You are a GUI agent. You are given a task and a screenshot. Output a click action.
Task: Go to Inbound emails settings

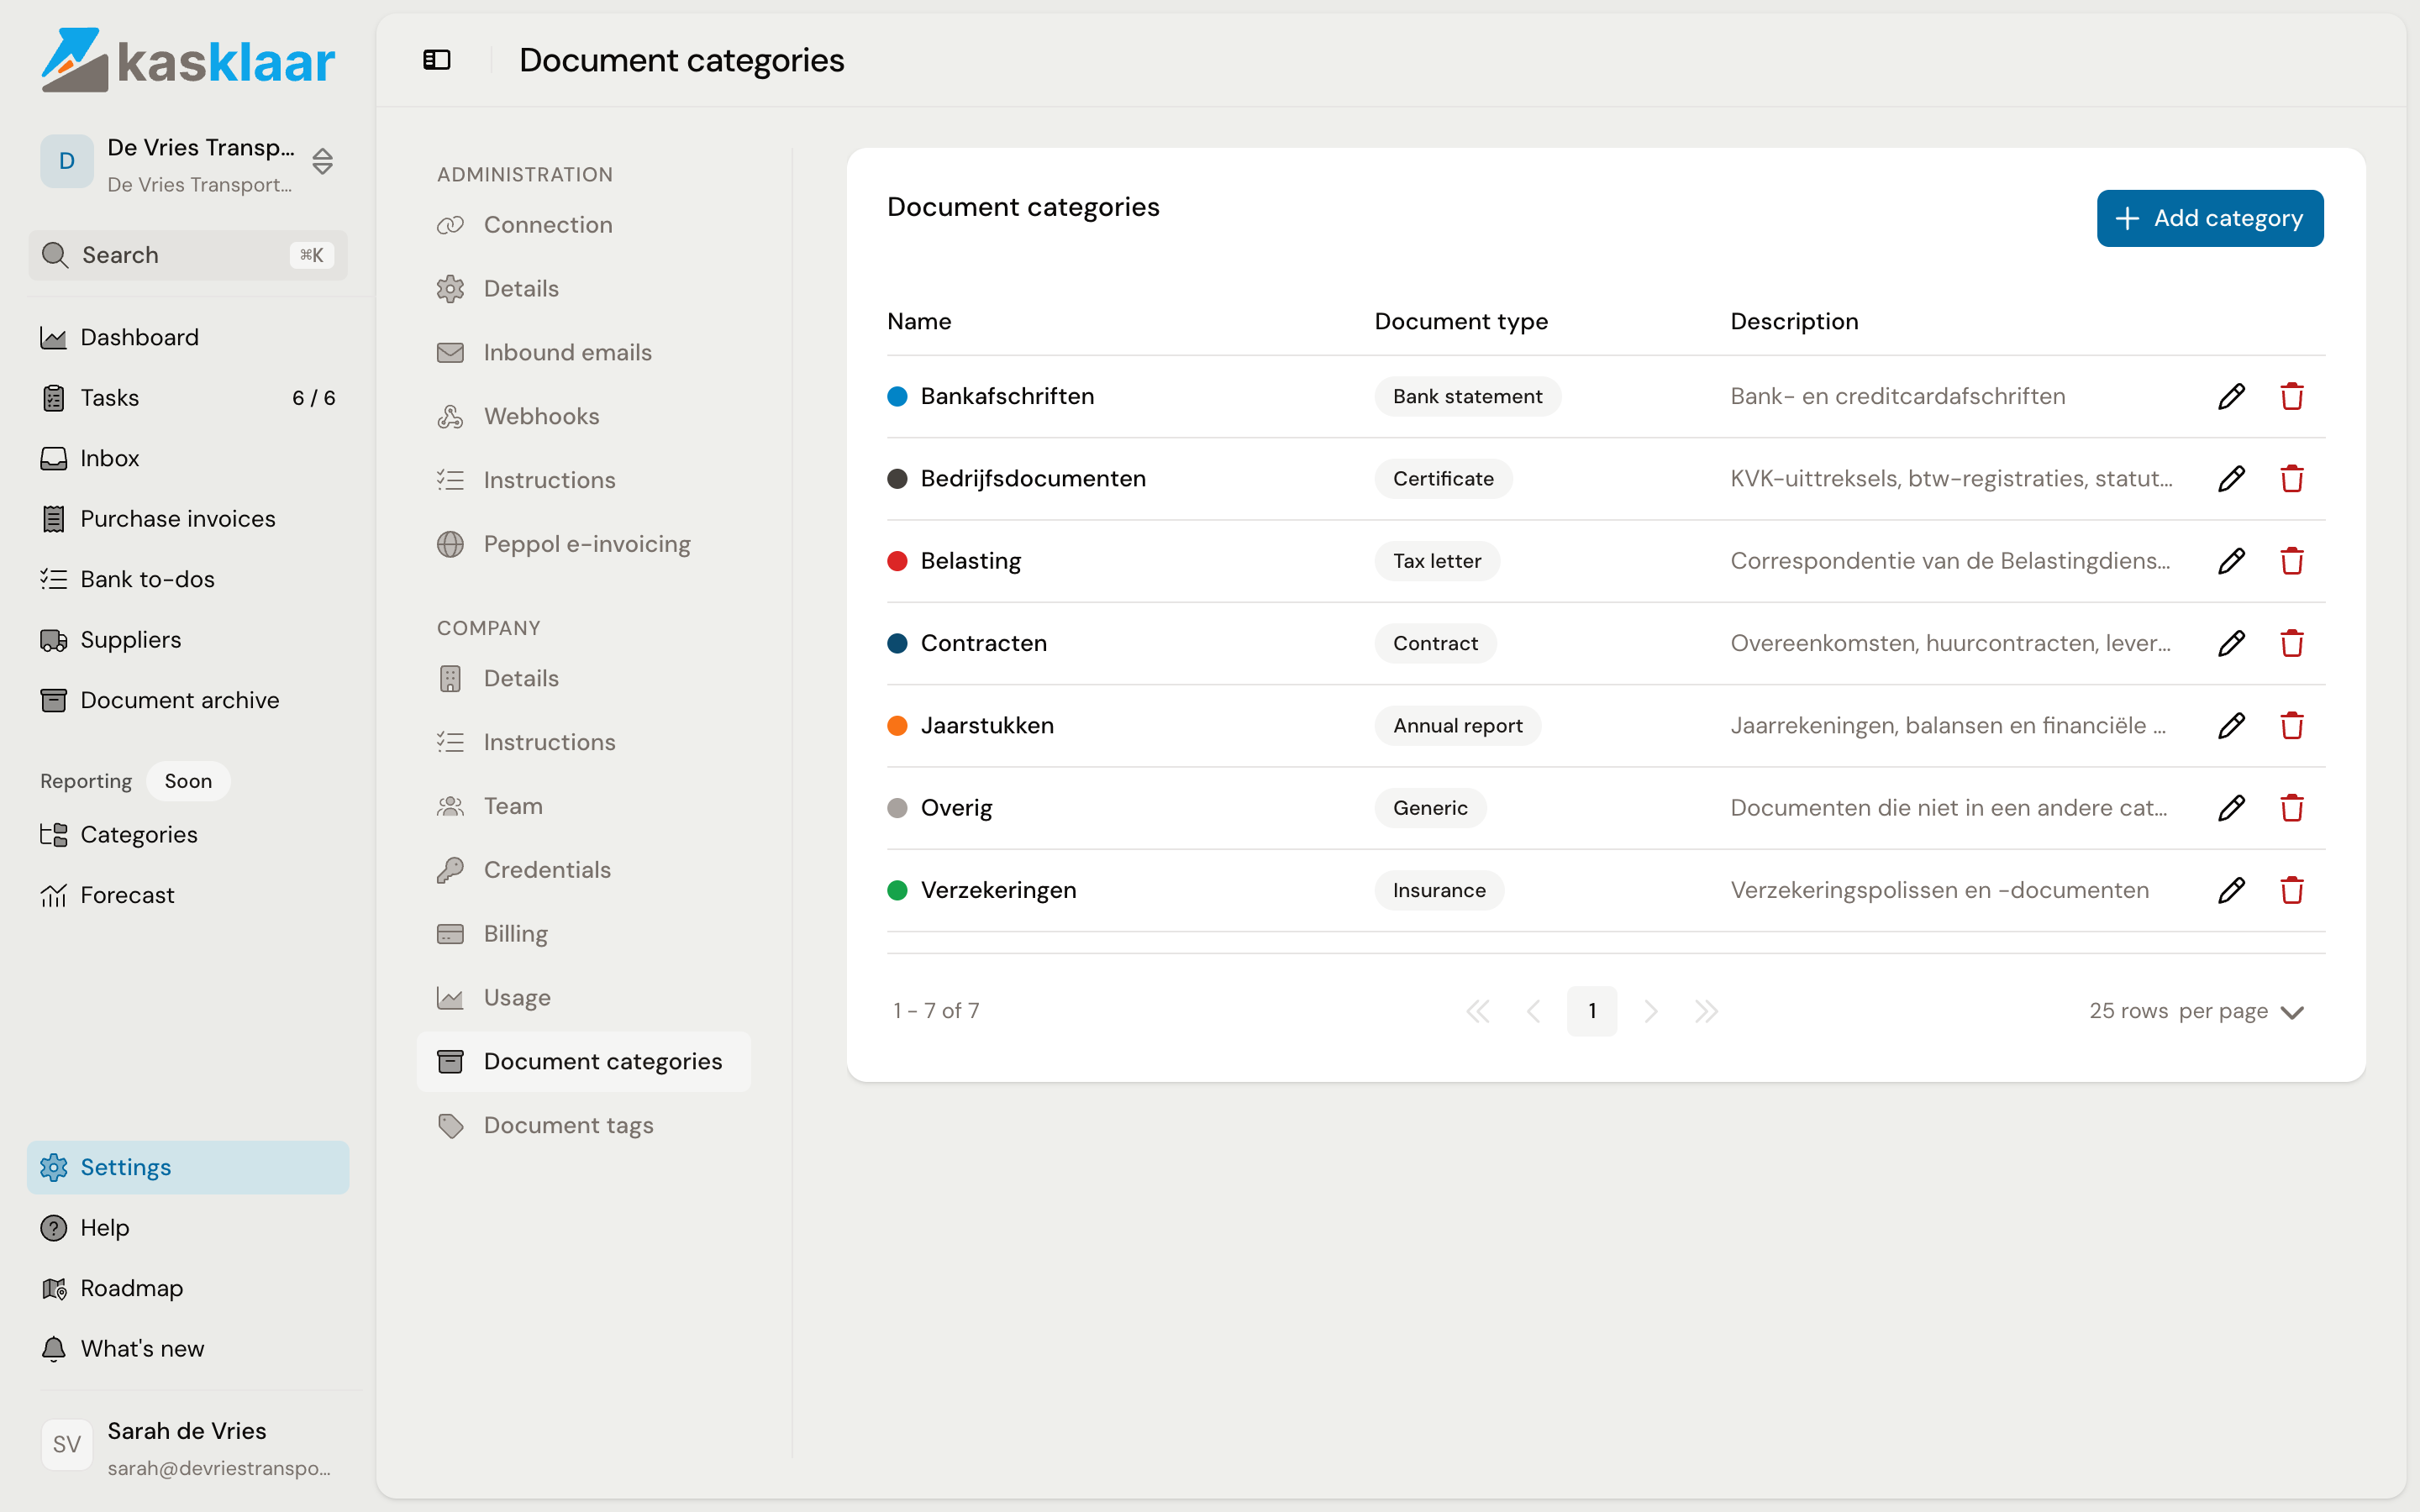pyautogui.click(x=584, y=352)
